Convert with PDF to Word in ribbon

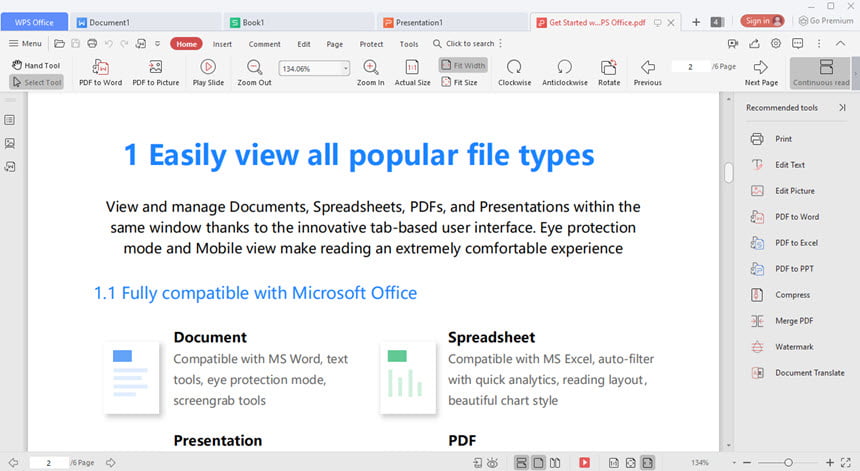click(x=100, y=73)
